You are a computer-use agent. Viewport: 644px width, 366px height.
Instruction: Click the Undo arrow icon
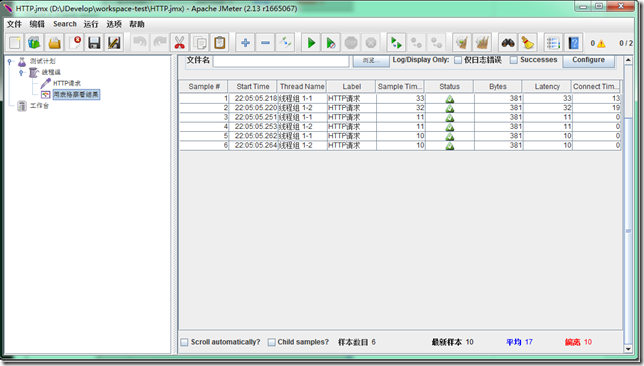140,43
